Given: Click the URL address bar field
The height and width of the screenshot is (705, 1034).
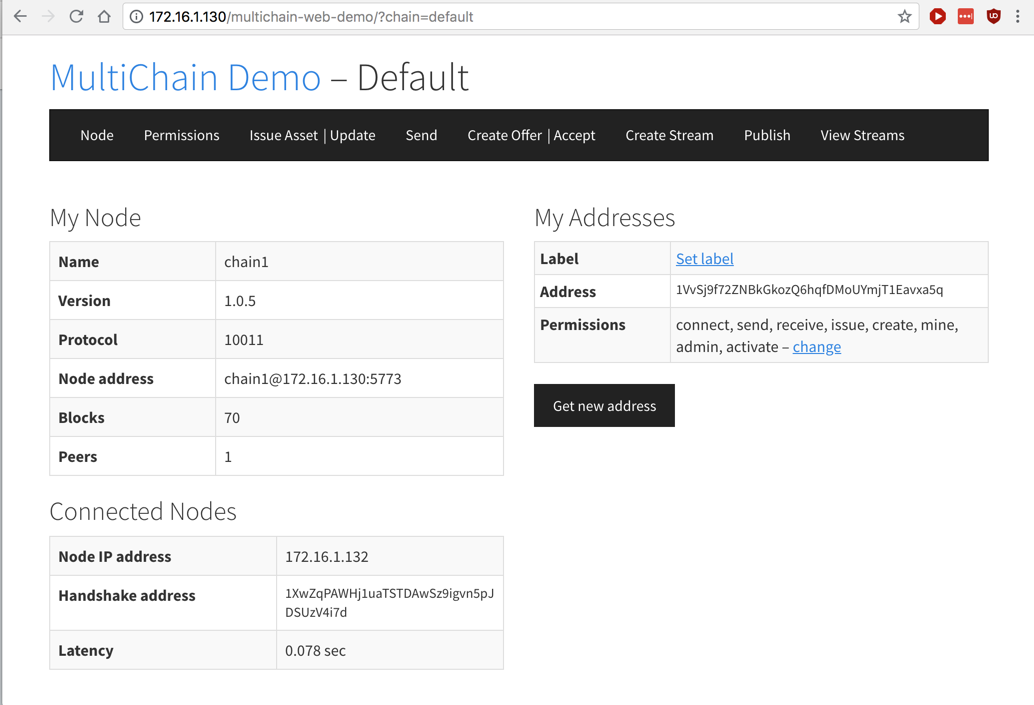Looking at the screenshot, I should tap(500, 17).
